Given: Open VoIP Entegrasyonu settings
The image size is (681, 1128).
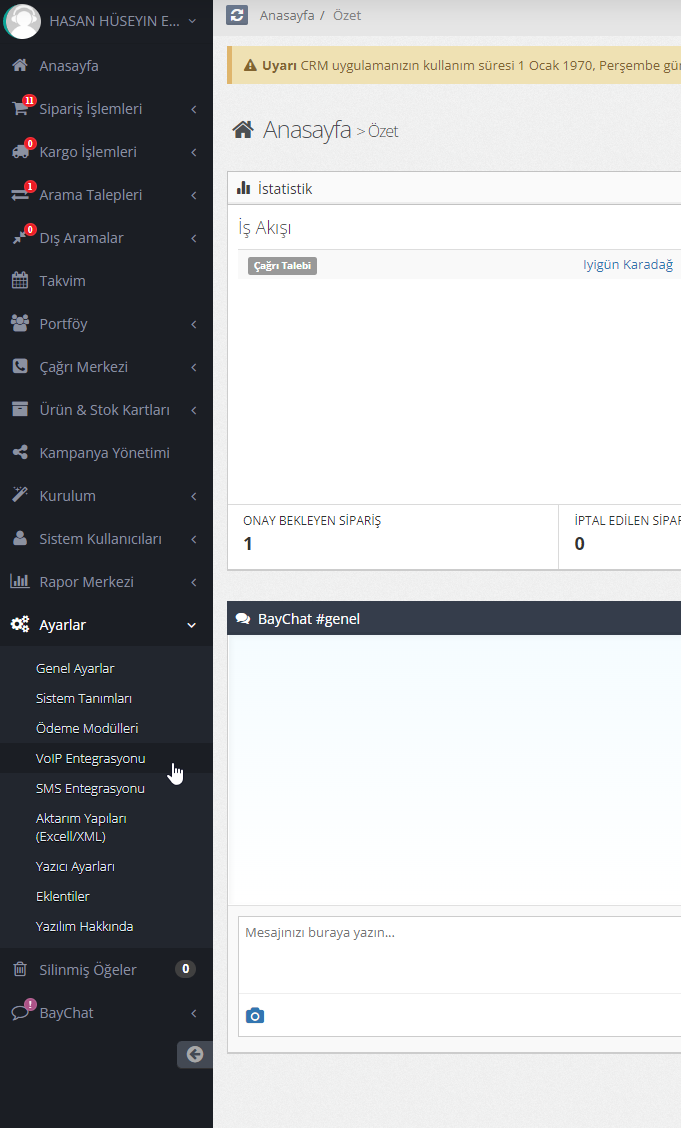Looking at the screenshot, I should point(90,758).
